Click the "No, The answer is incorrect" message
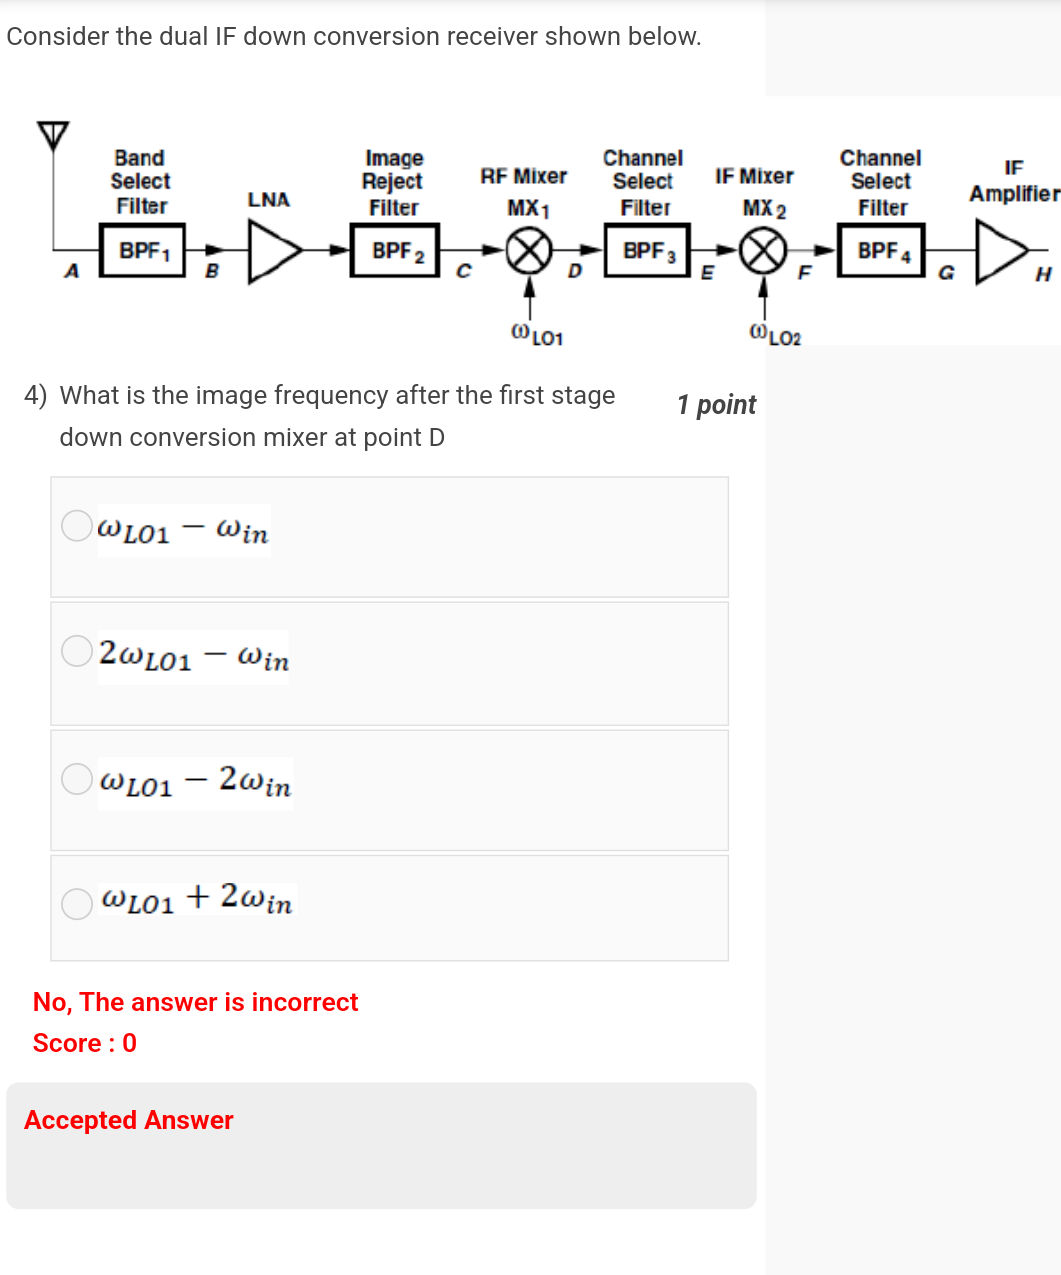 pos(195,1002)
